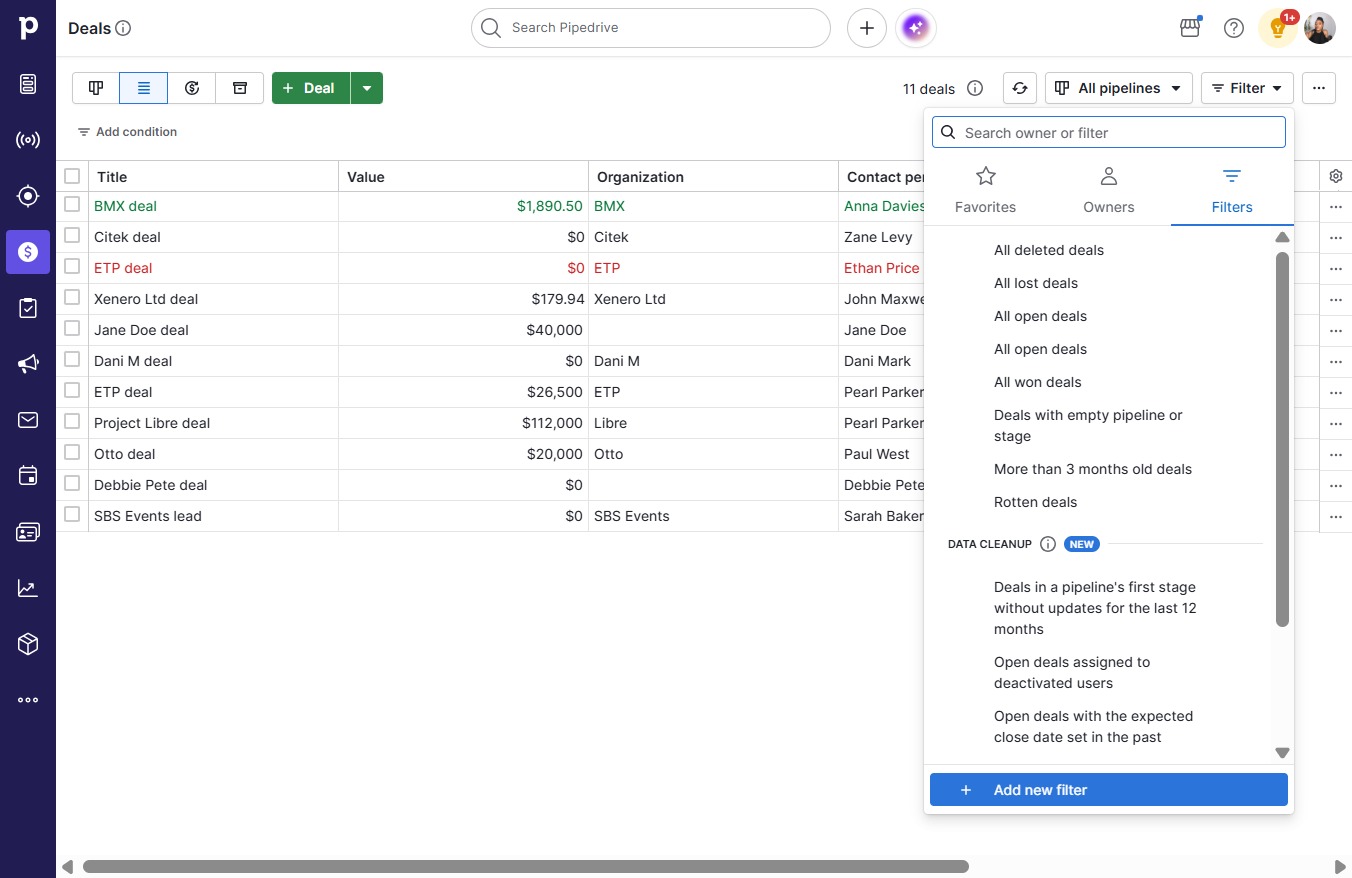Refresh the deals list
The width and height of the screenshot is (1352, 878).
click(x=1020, y=88)
